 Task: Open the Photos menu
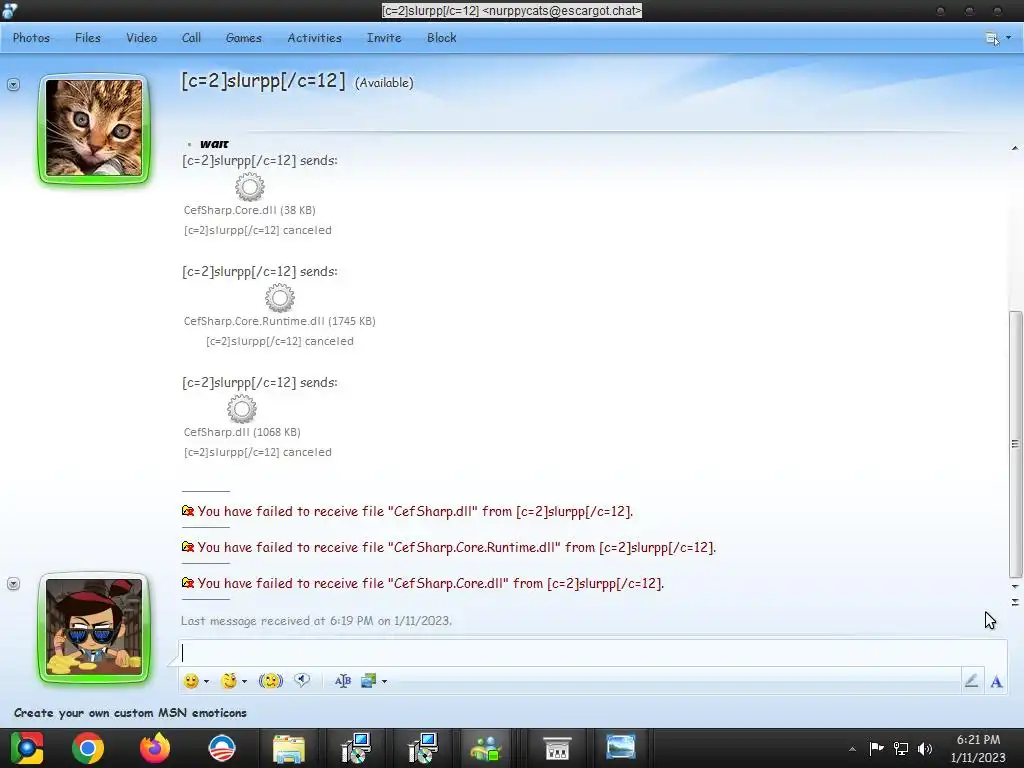(x=31, y=38)
